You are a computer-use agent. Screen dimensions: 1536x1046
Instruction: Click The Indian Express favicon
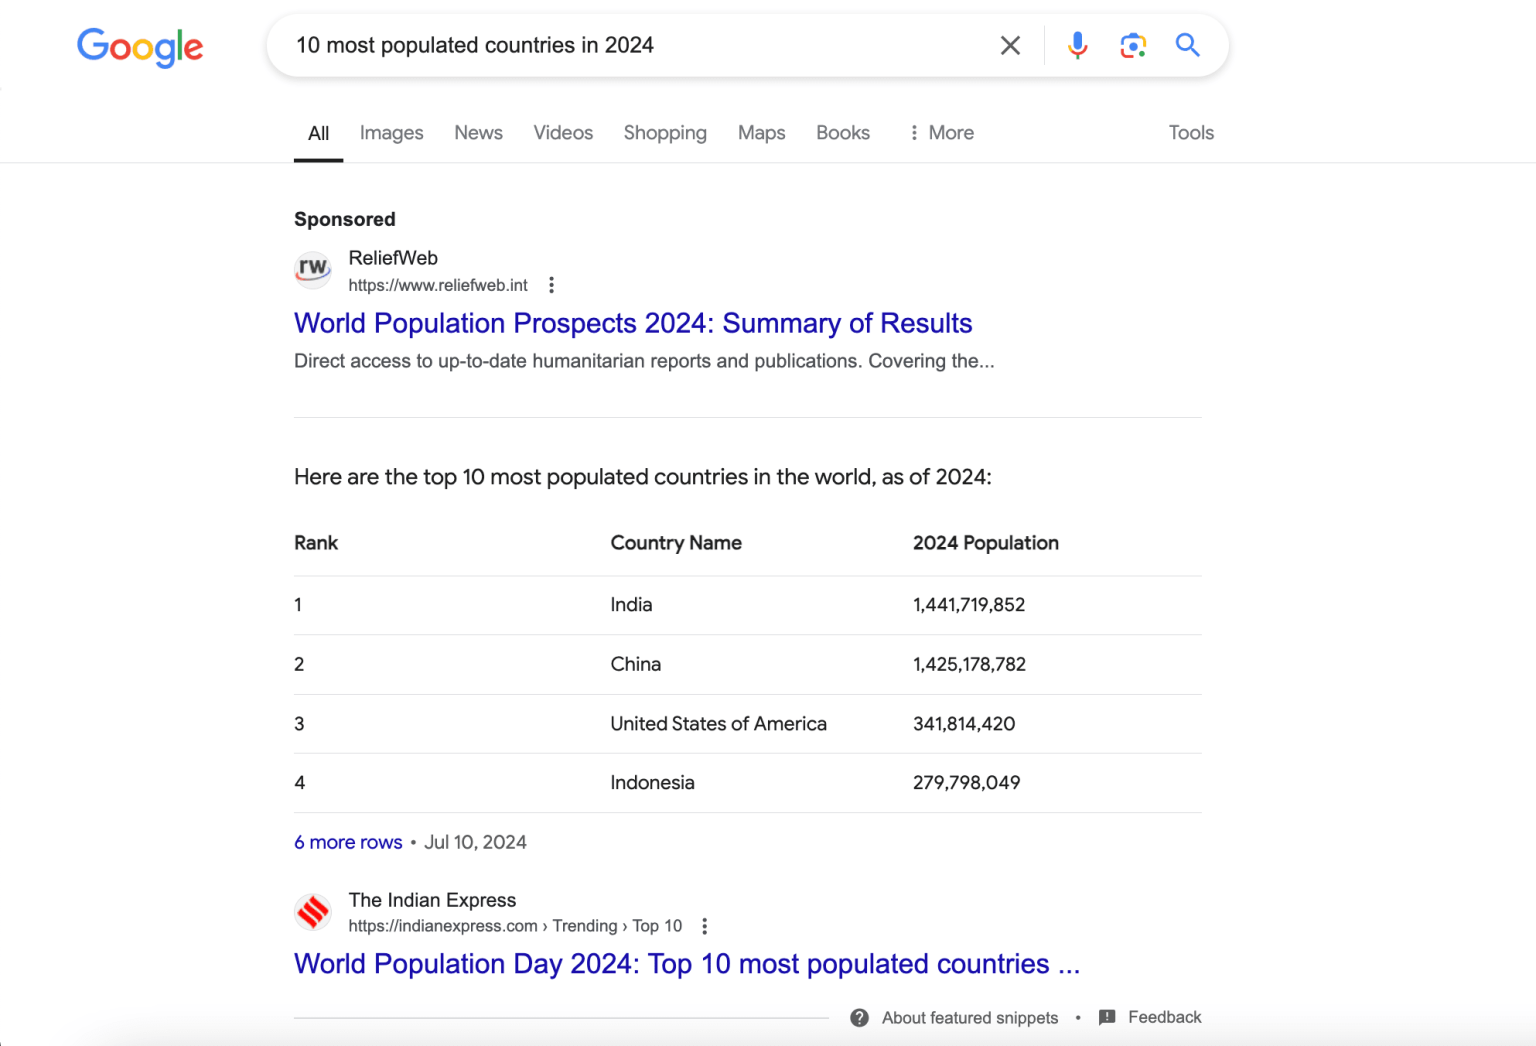[312, 911]
